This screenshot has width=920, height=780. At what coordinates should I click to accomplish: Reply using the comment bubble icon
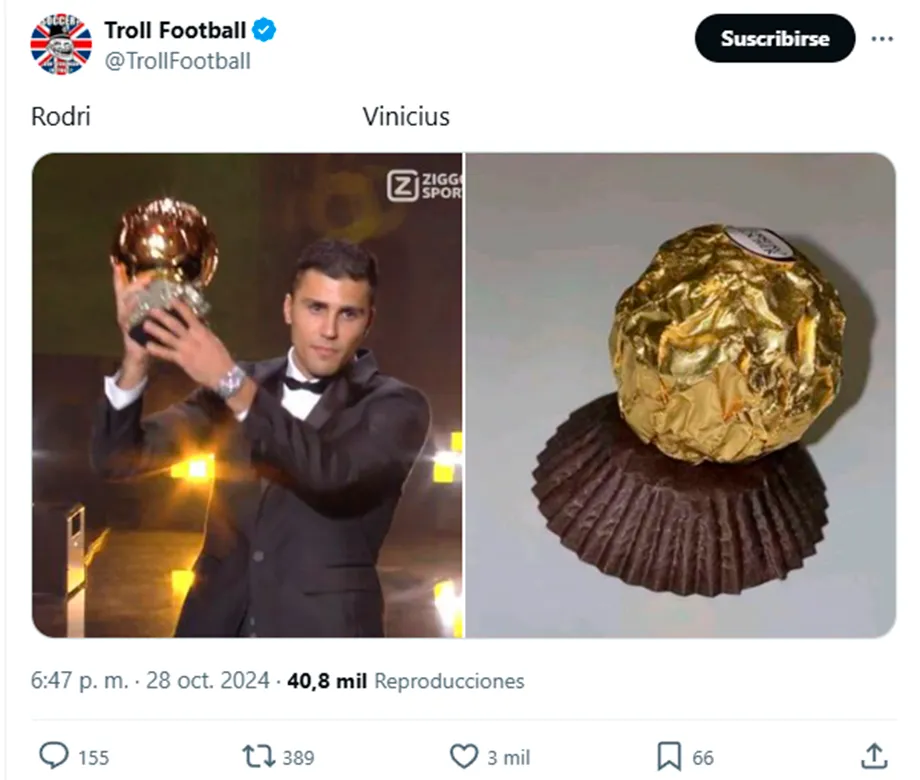pos(53,756)
